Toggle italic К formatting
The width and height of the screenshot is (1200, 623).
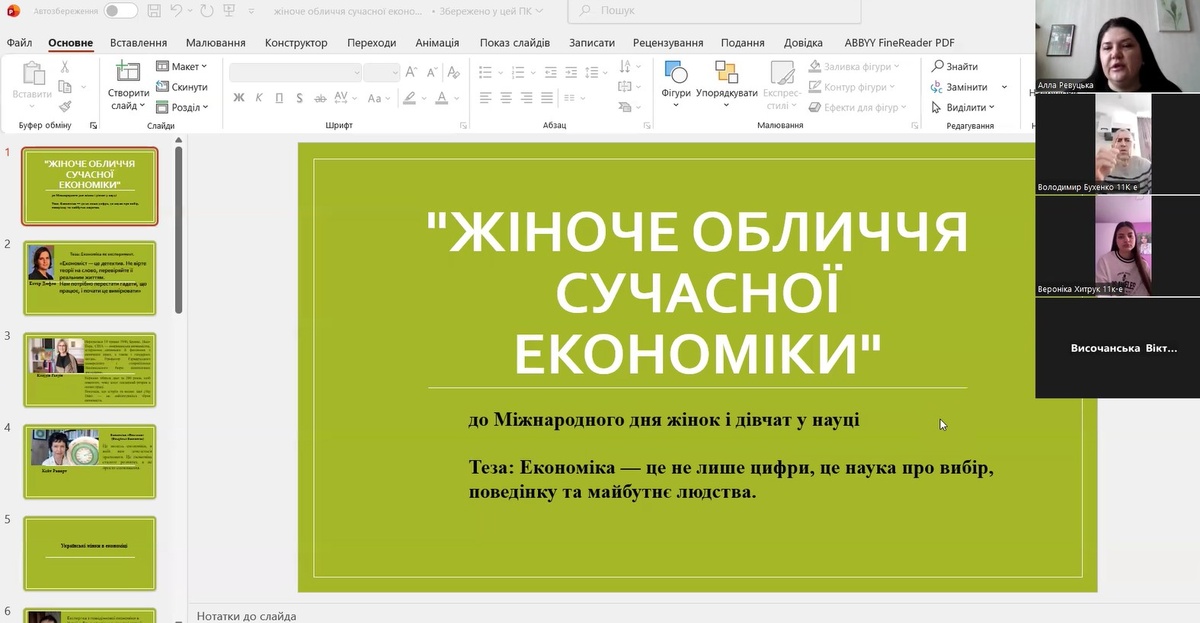(258, 98)
